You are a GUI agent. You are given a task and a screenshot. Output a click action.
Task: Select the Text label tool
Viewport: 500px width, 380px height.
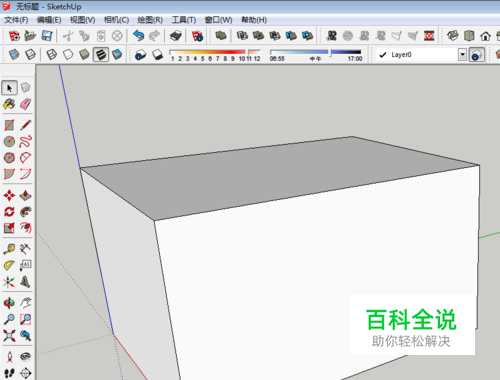pos(26,265)
